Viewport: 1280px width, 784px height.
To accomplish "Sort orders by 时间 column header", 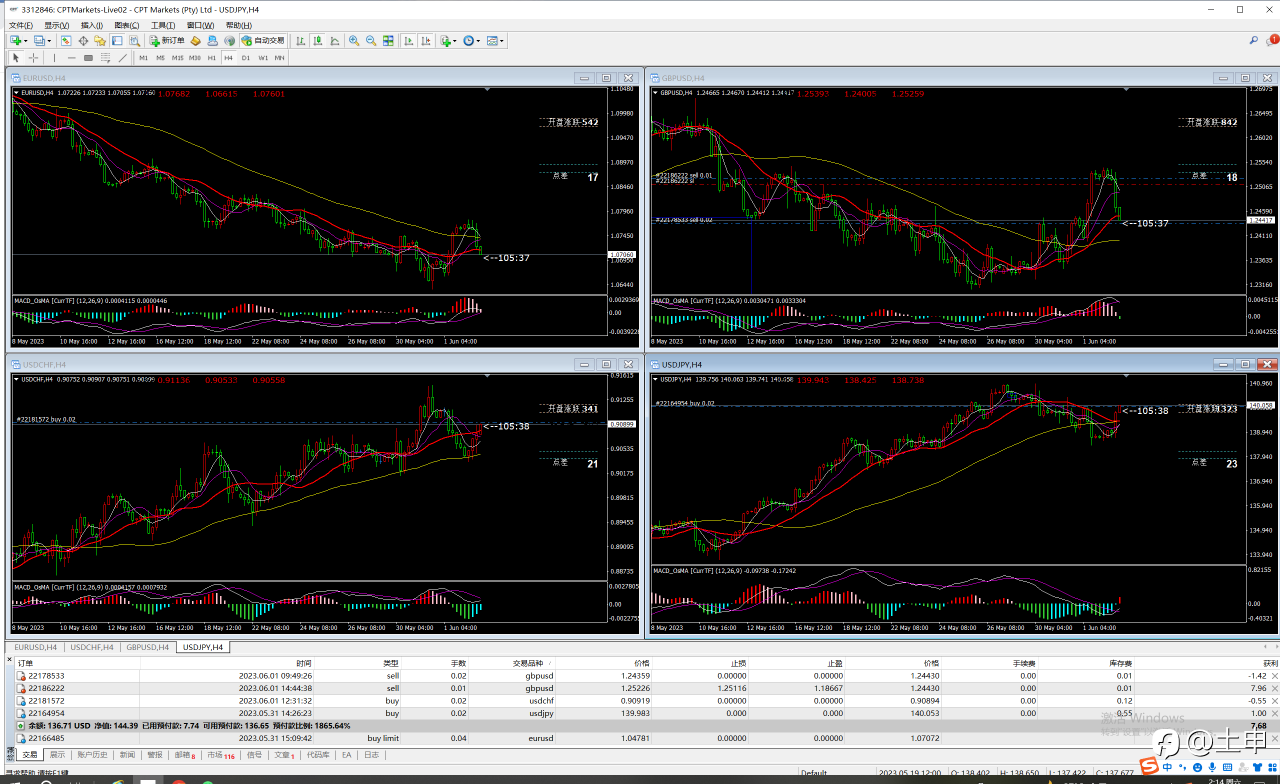I will click(303, 663).
